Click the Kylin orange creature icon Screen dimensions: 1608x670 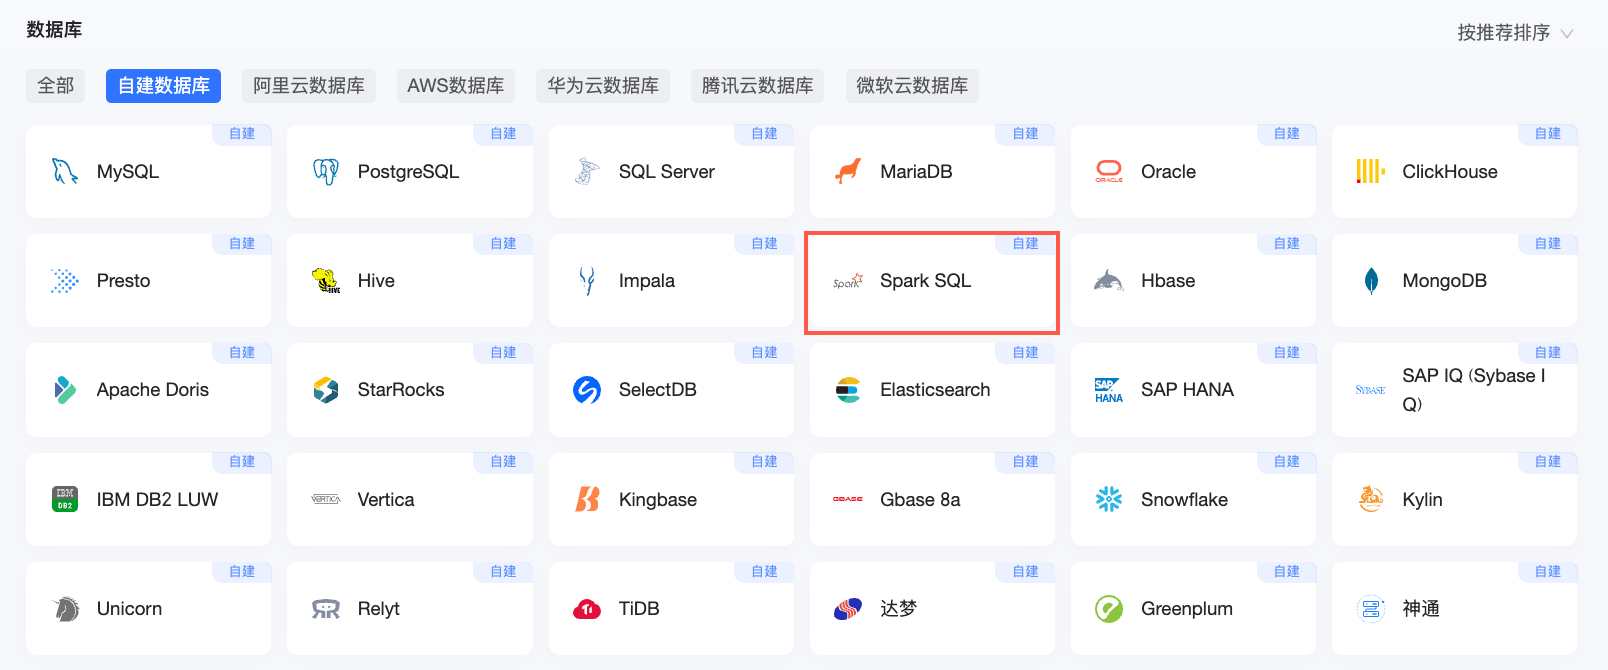1371,499
